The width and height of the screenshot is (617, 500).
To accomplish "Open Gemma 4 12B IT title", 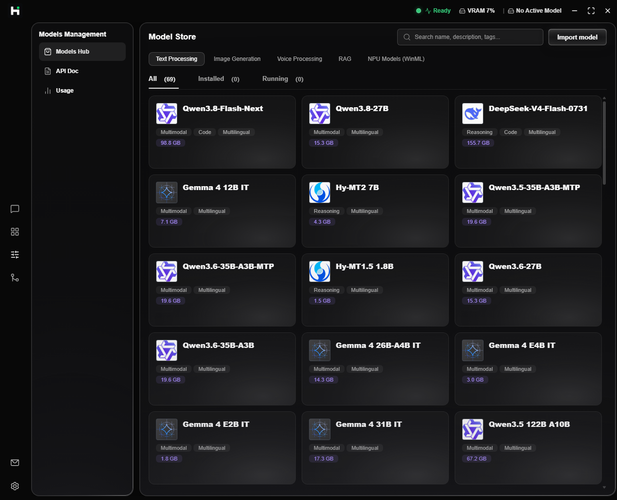I will [x=216, y=188].
